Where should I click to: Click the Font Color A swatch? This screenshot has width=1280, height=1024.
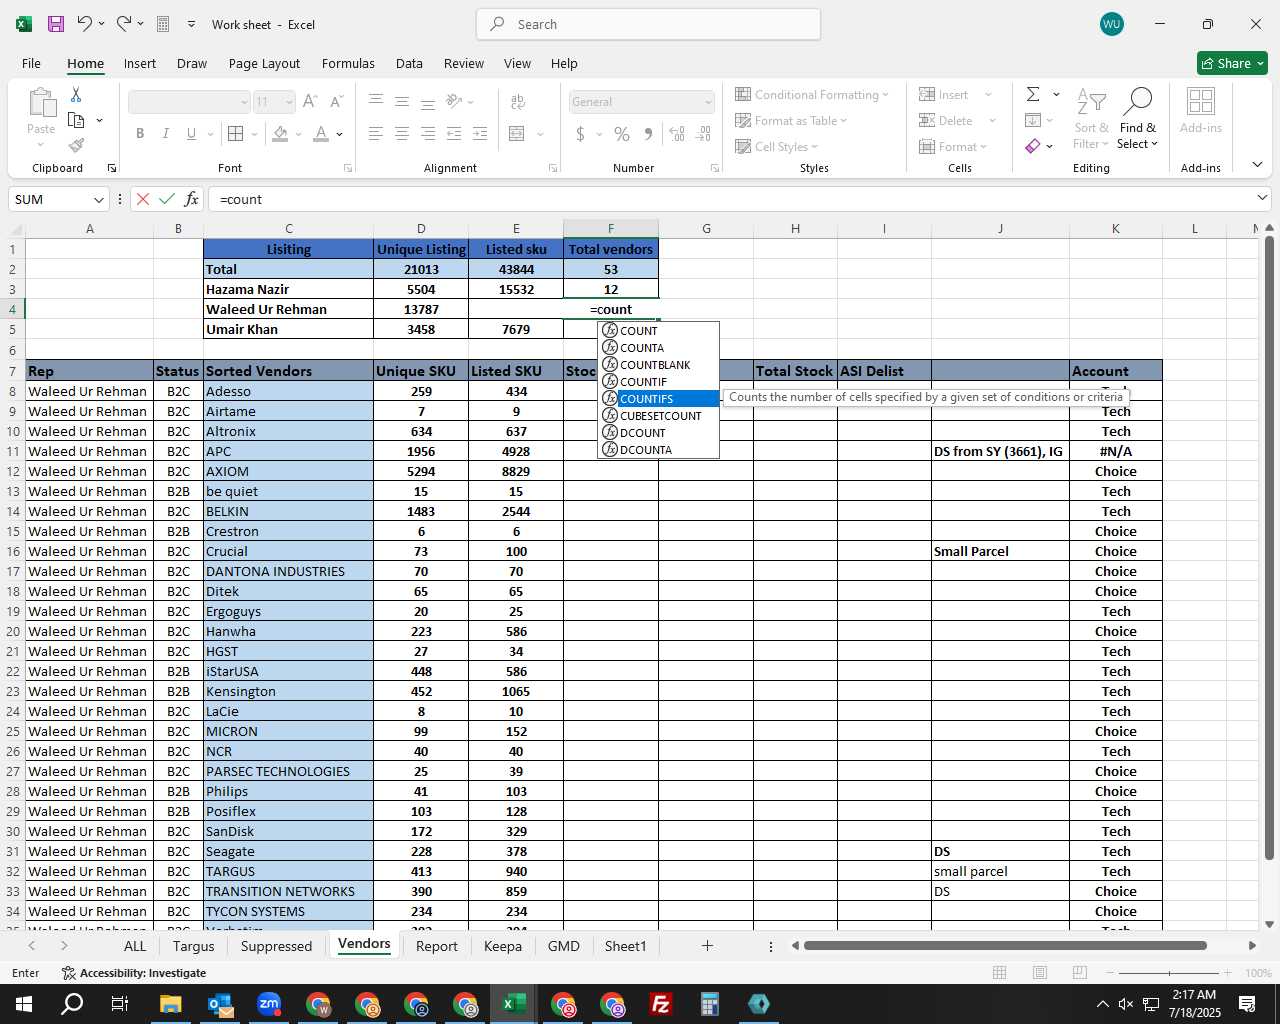[x=321, y=133]
